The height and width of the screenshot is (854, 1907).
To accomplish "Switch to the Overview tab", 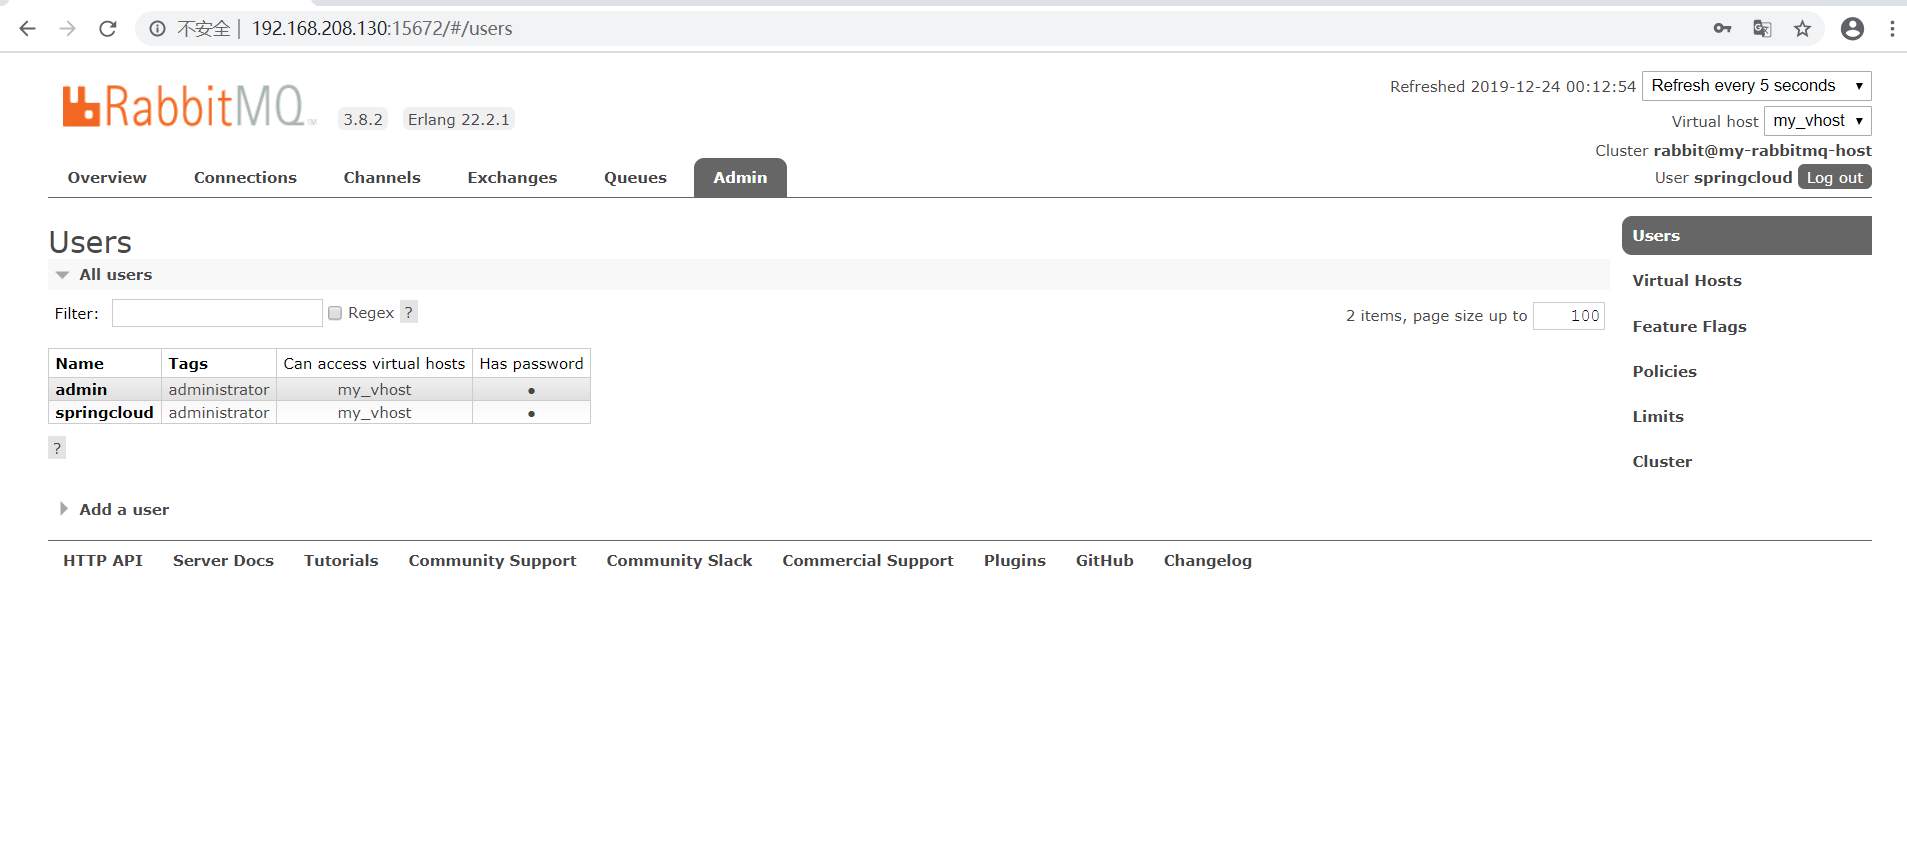I will pos(107,178).
